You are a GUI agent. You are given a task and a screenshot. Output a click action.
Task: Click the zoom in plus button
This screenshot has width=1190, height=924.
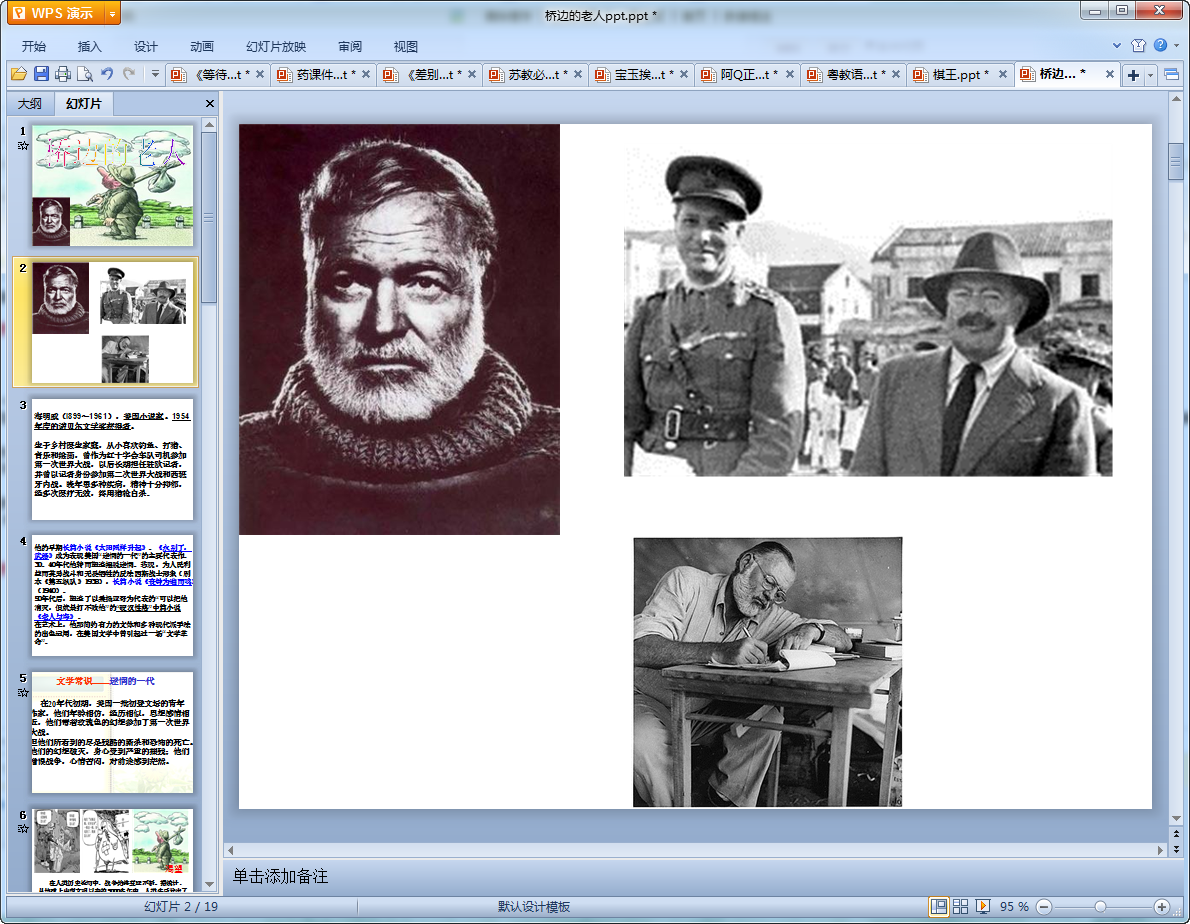pos(1161,906)
